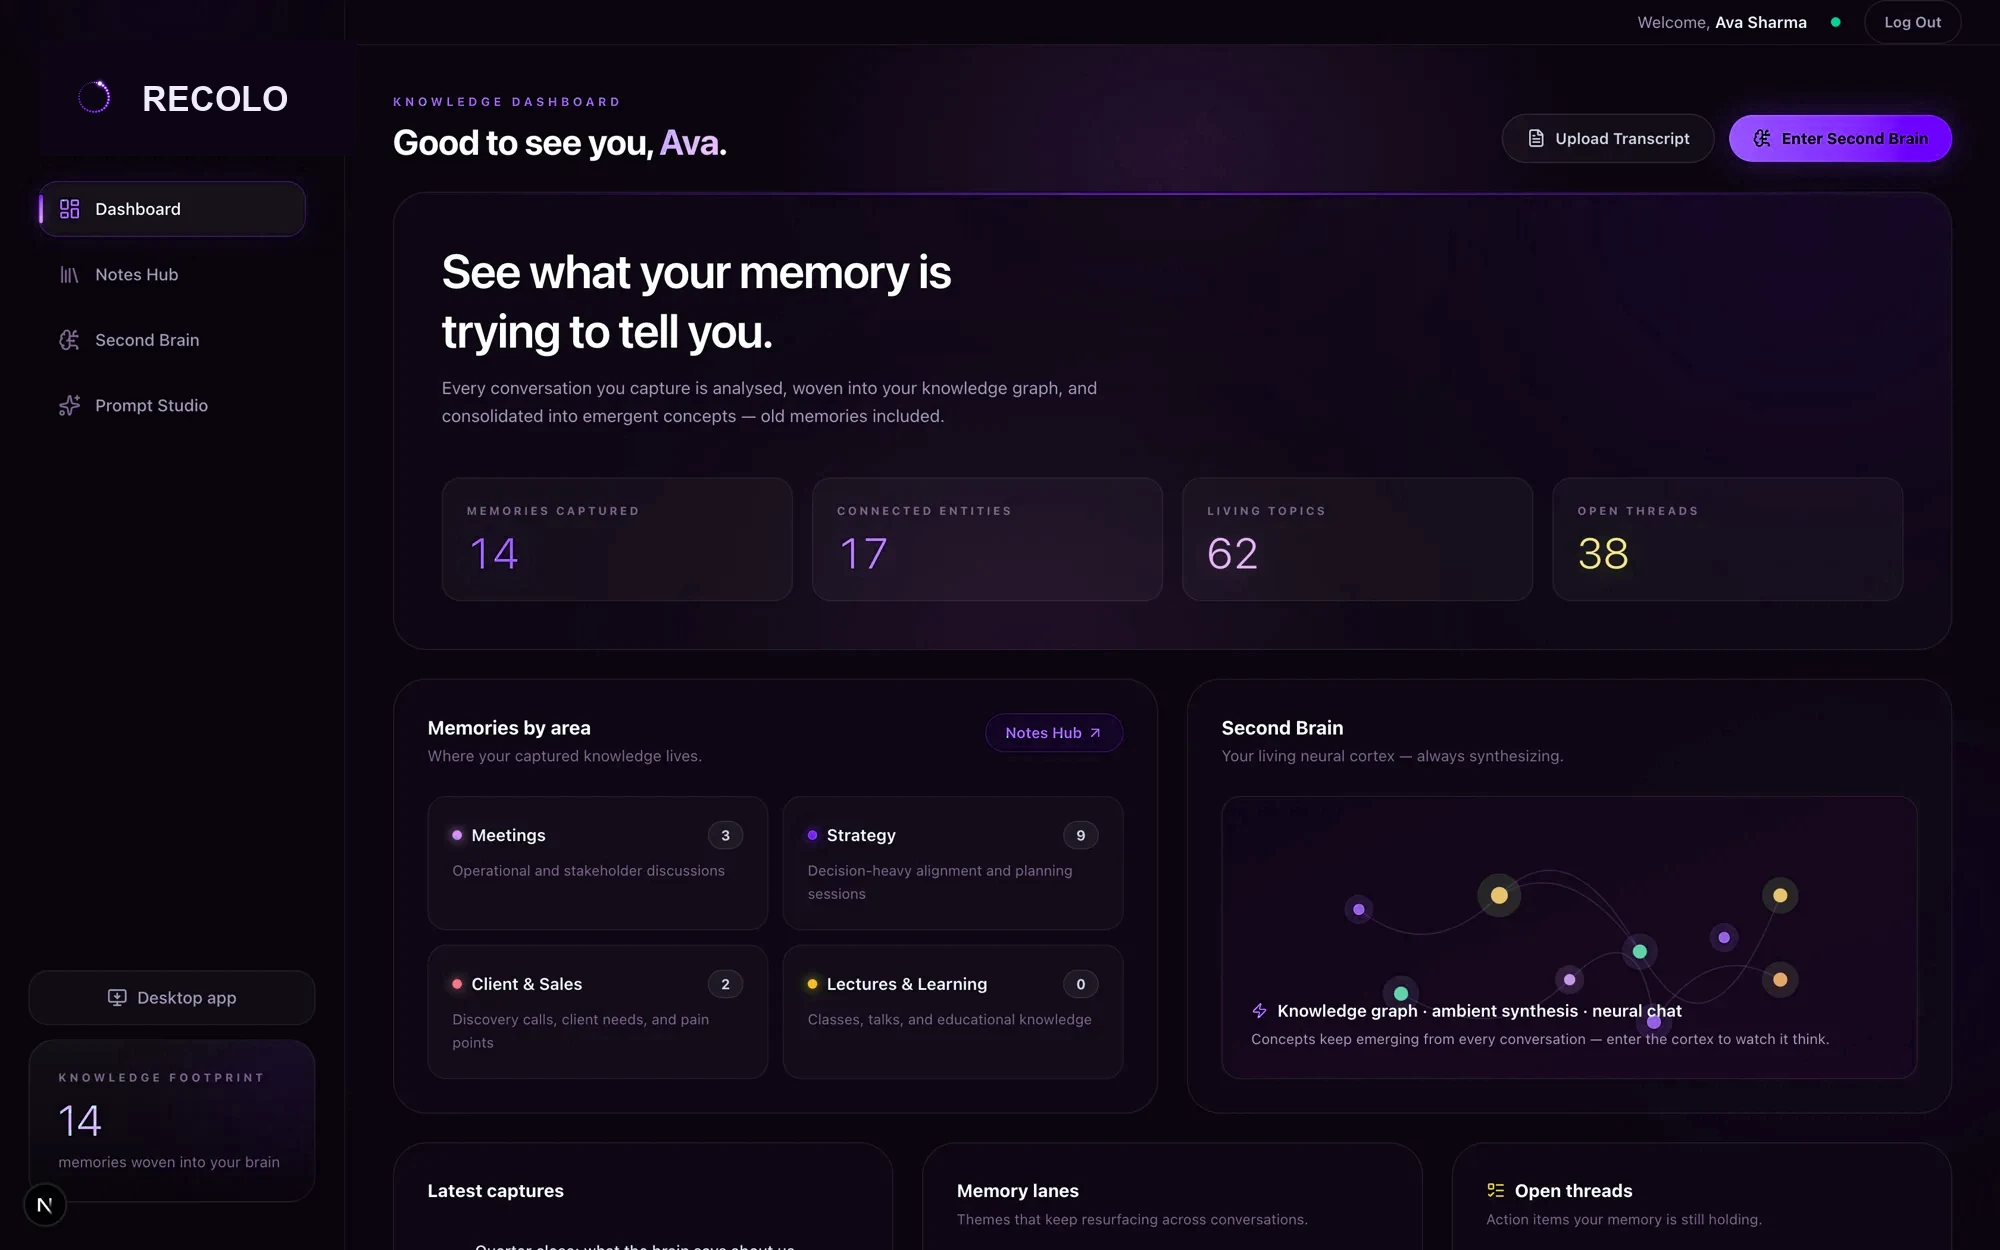Open the Strategy area card
2000x1250 pixels.
[953, 863]
